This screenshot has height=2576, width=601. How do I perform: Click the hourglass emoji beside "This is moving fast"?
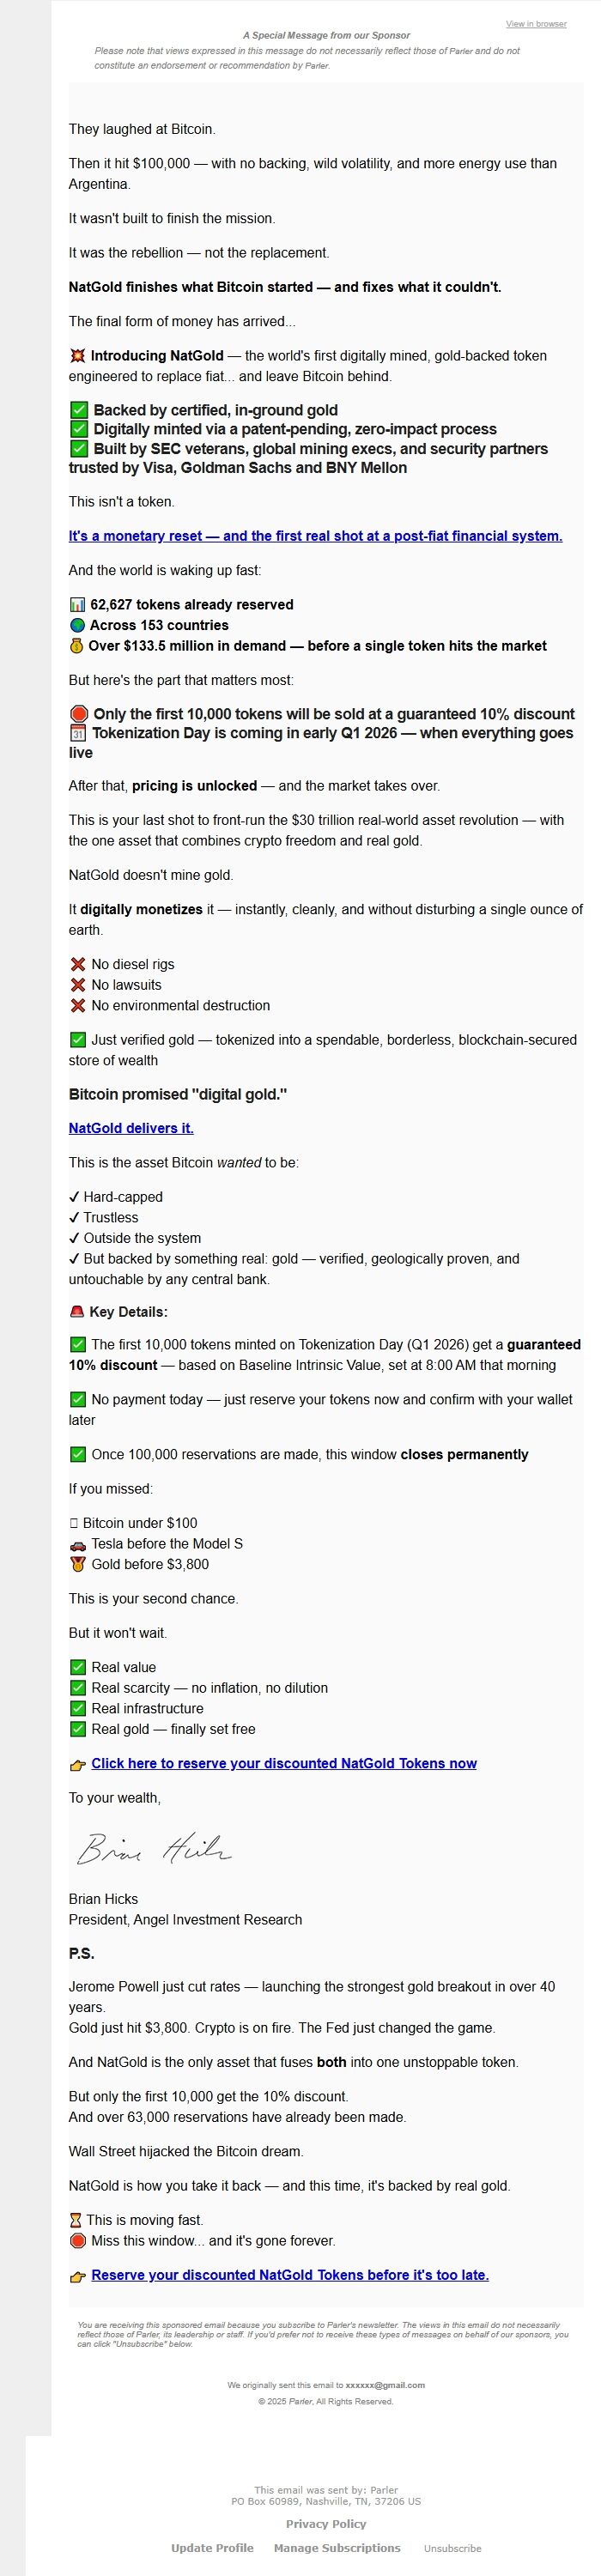76,2220
